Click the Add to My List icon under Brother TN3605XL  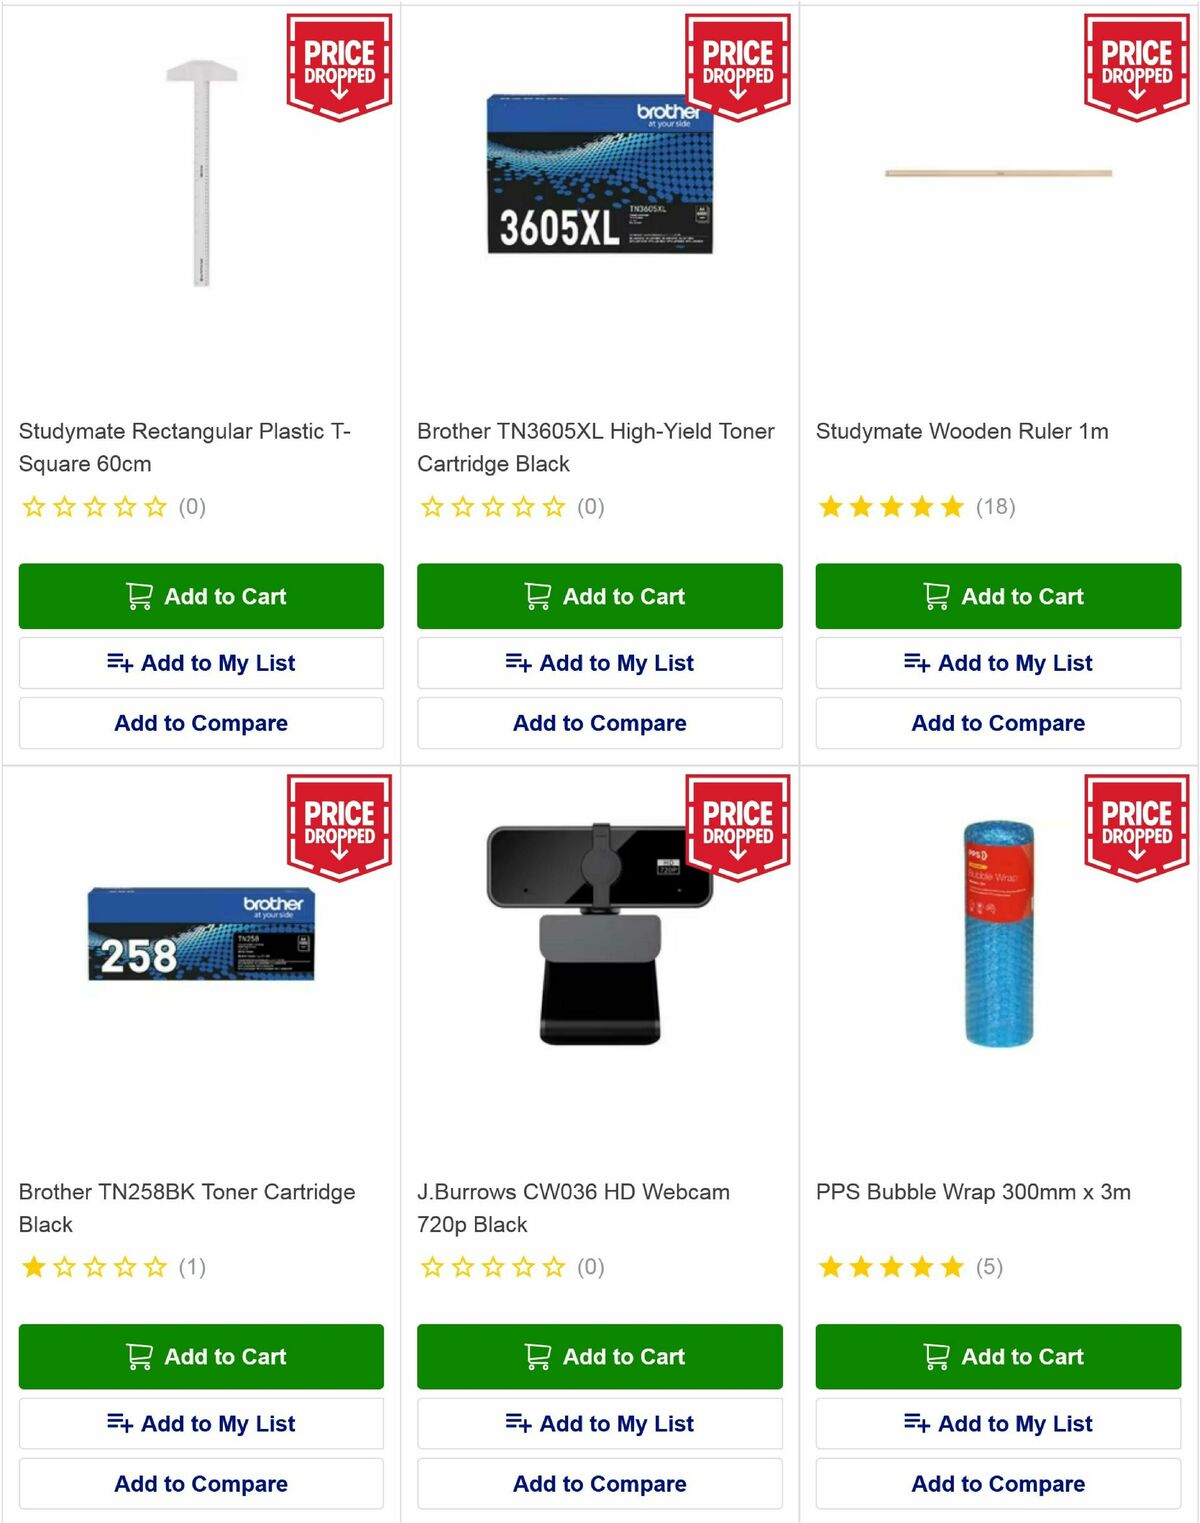(518, 662)
